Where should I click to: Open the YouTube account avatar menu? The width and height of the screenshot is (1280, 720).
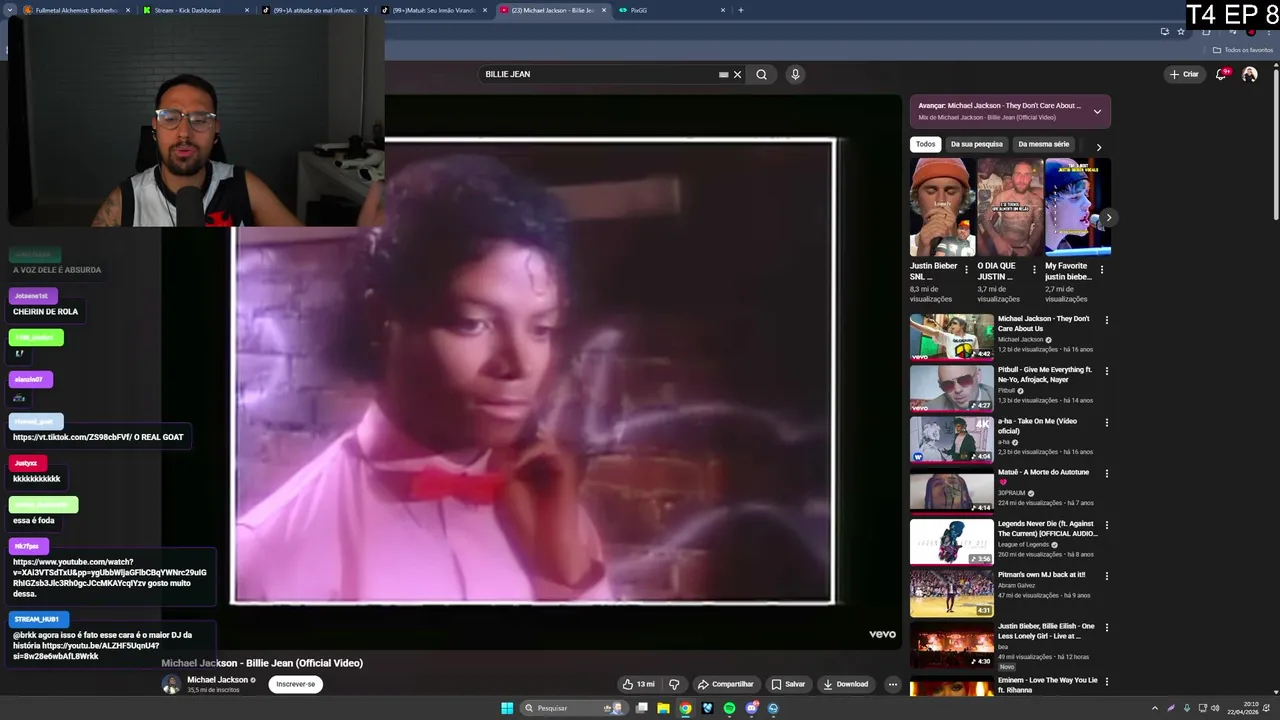[1249, 74]
